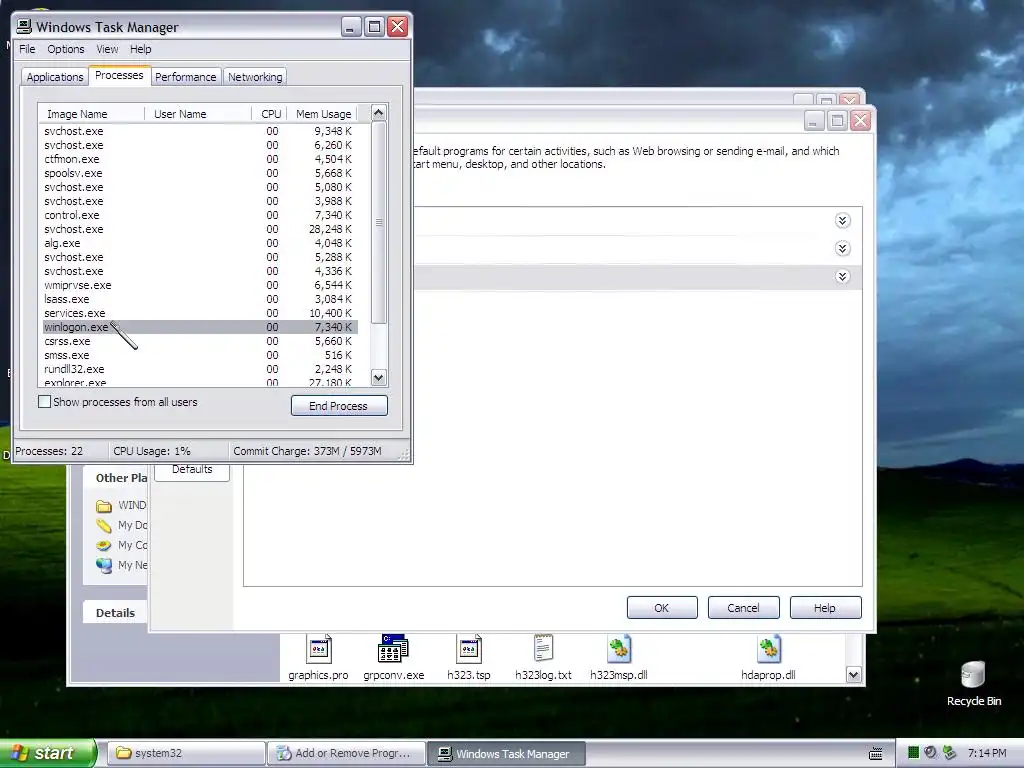The image size is (1024, 768).
Task: Open the My Network Places icon in Other Places
Action: 104,565
